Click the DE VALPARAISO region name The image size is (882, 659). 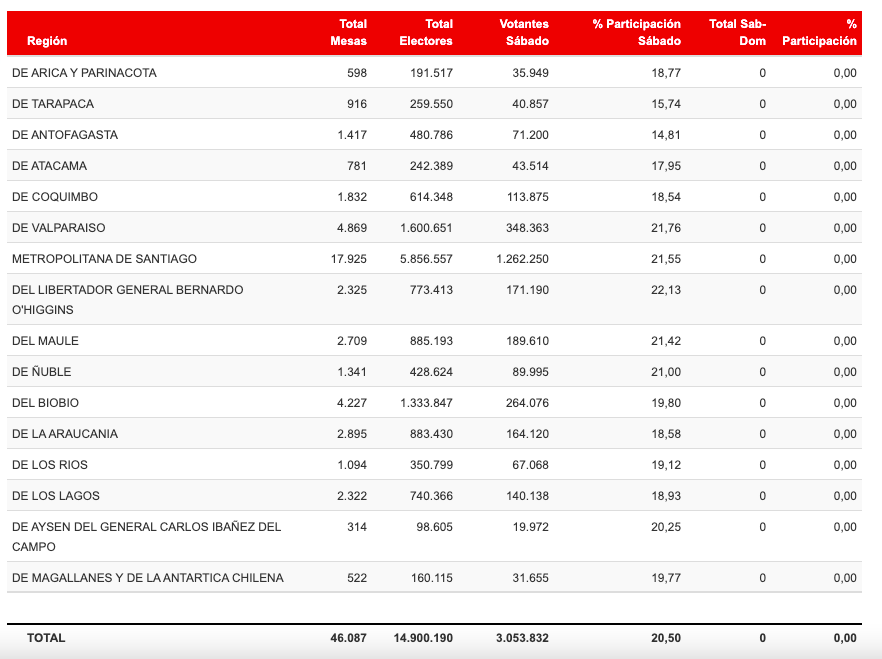pyautogui.click(x=58, y=228)
